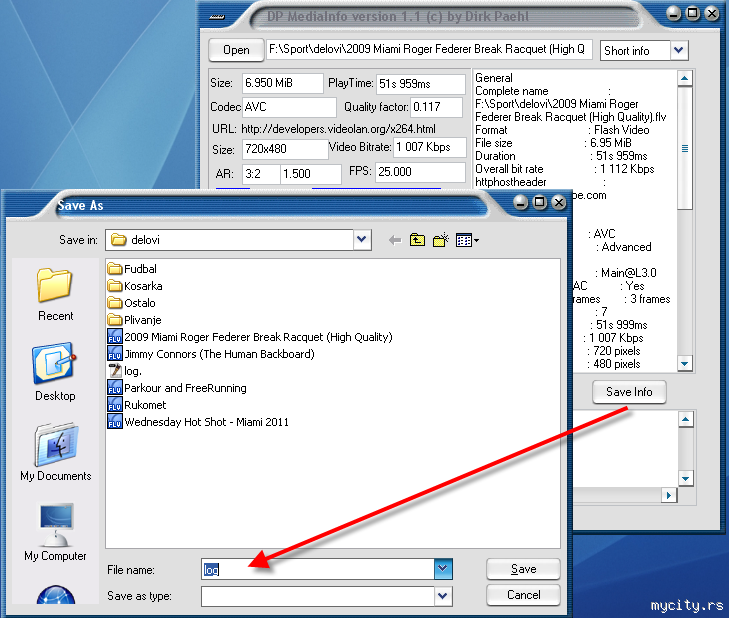Image resolution: width=729 pixels, height=618 pixels.
Task: Open the Short info dropdown in MediaInfo
Action: [x=679, y=50]
